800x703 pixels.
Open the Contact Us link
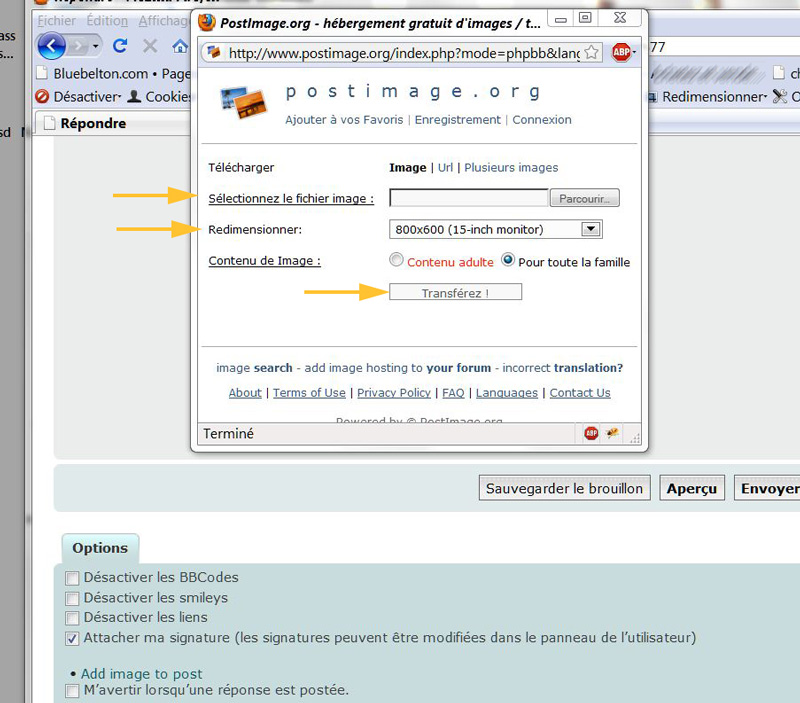coord(580,393)
